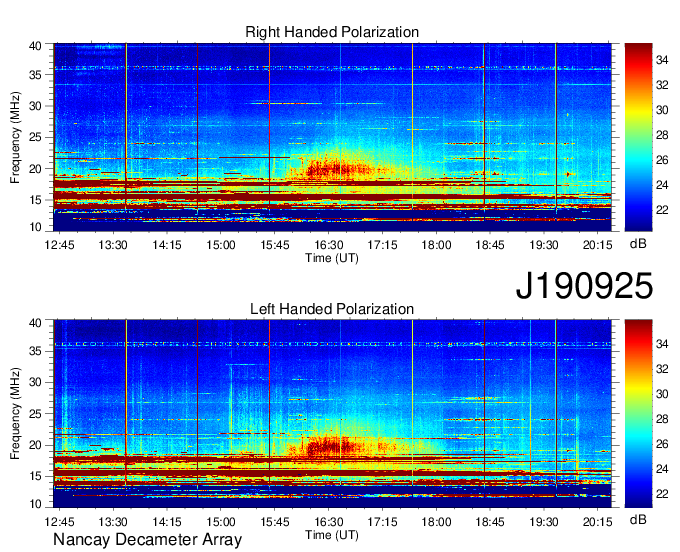Click the "28" value on upper colorbar
Screen dimensions: 680x552
(662, 135)
